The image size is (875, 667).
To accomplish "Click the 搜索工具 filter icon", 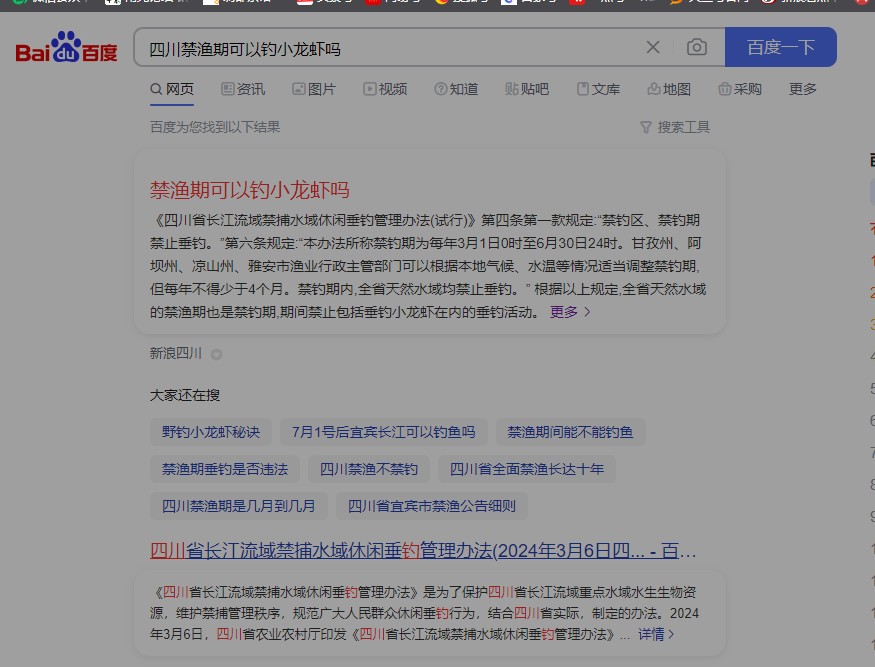I will point(646,127).
